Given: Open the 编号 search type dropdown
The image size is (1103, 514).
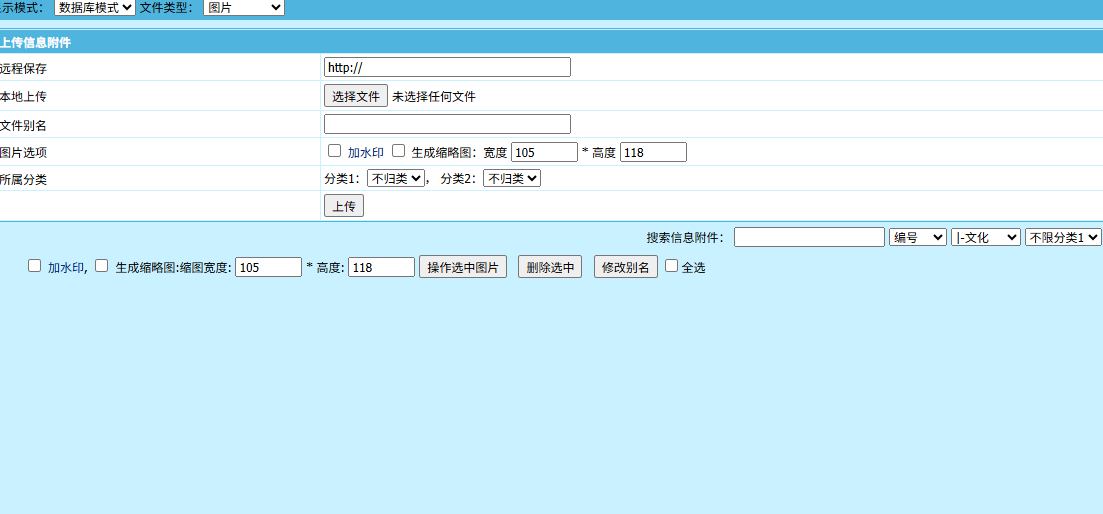Looking at the screenshot, I should tap(917, 237).
